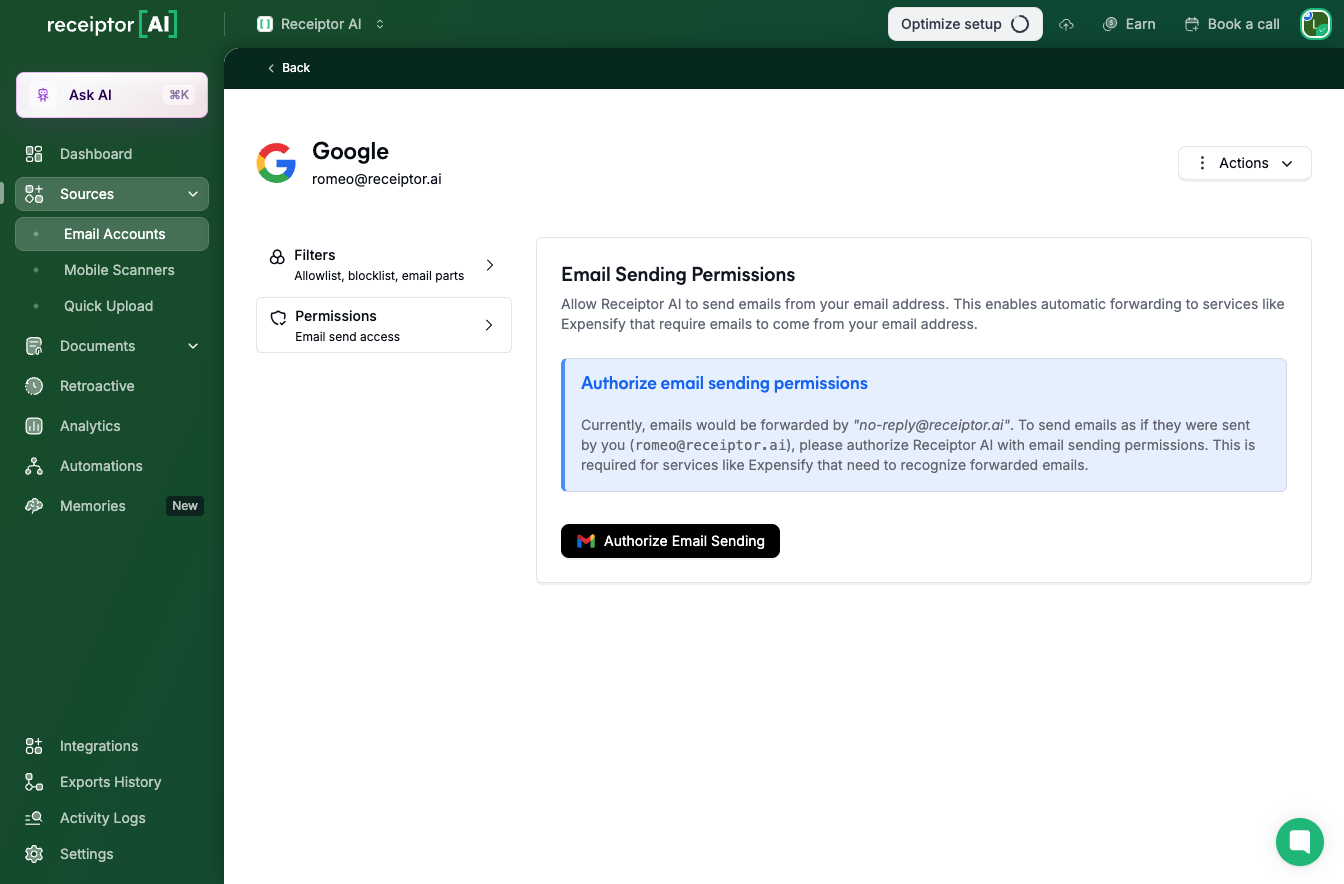Screen dimensions: 1344x884
Task: Click the Dashboard grid icon
Action: tap(34, 154)
